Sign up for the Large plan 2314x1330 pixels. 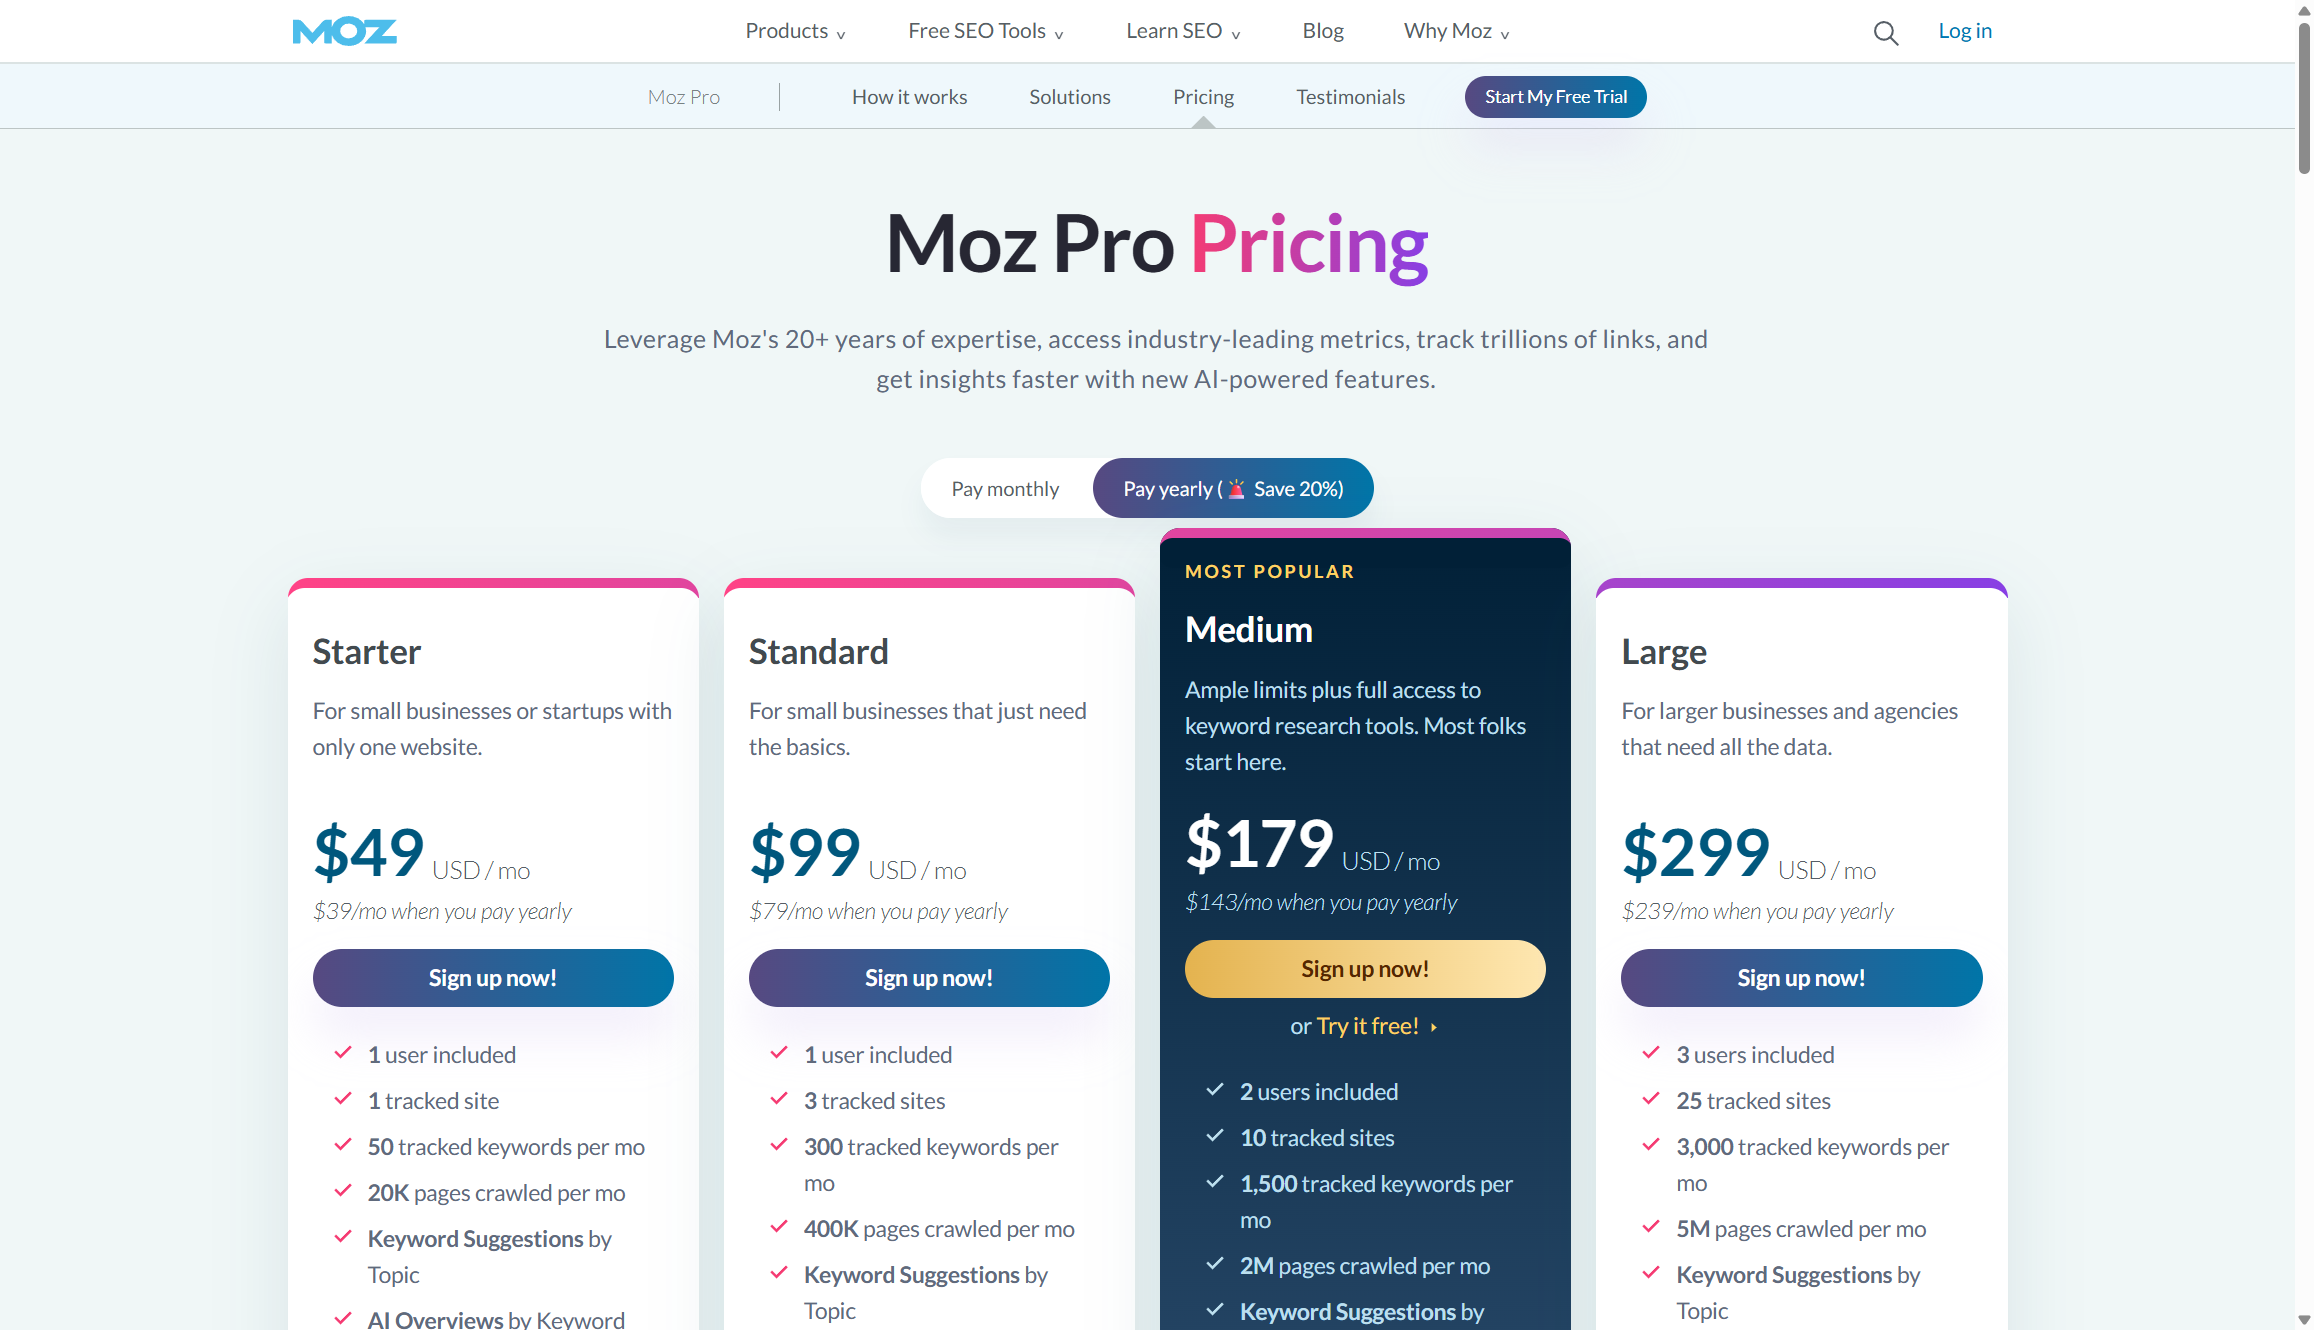1800,977
